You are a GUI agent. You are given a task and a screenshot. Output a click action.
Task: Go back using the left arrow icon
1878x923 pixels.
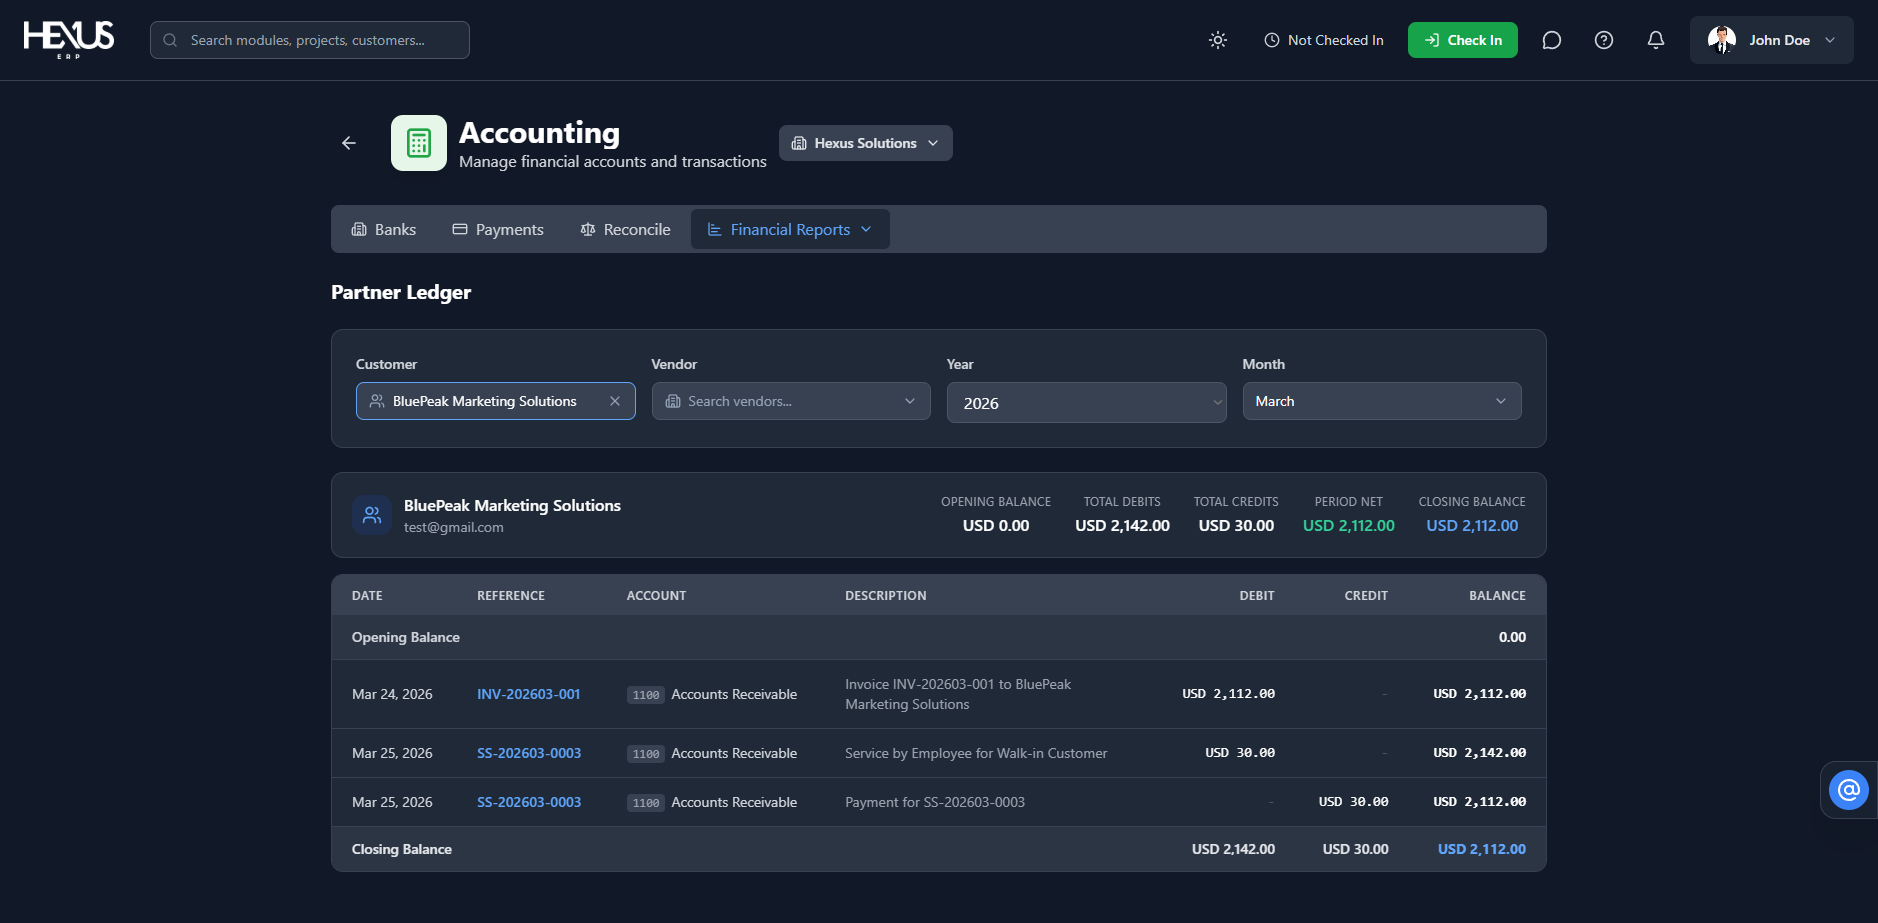349,143
